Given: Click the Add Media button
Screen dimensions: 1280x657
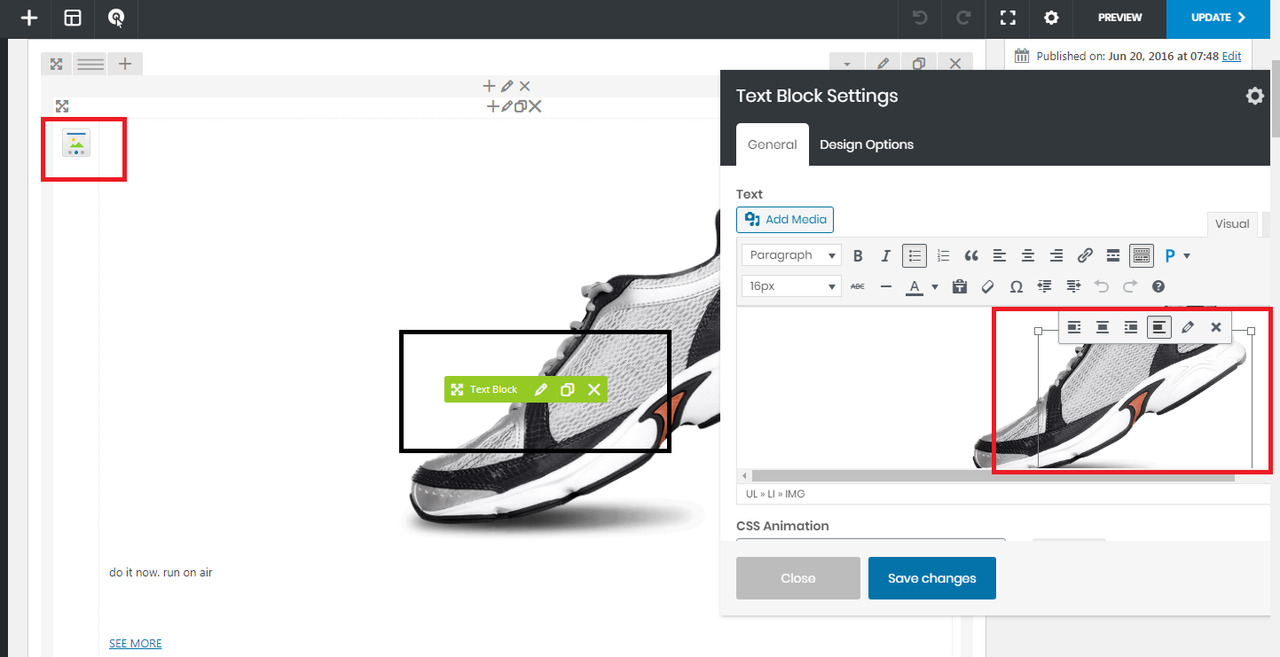Looking at the screenshot, I should [x=785, y=220].
